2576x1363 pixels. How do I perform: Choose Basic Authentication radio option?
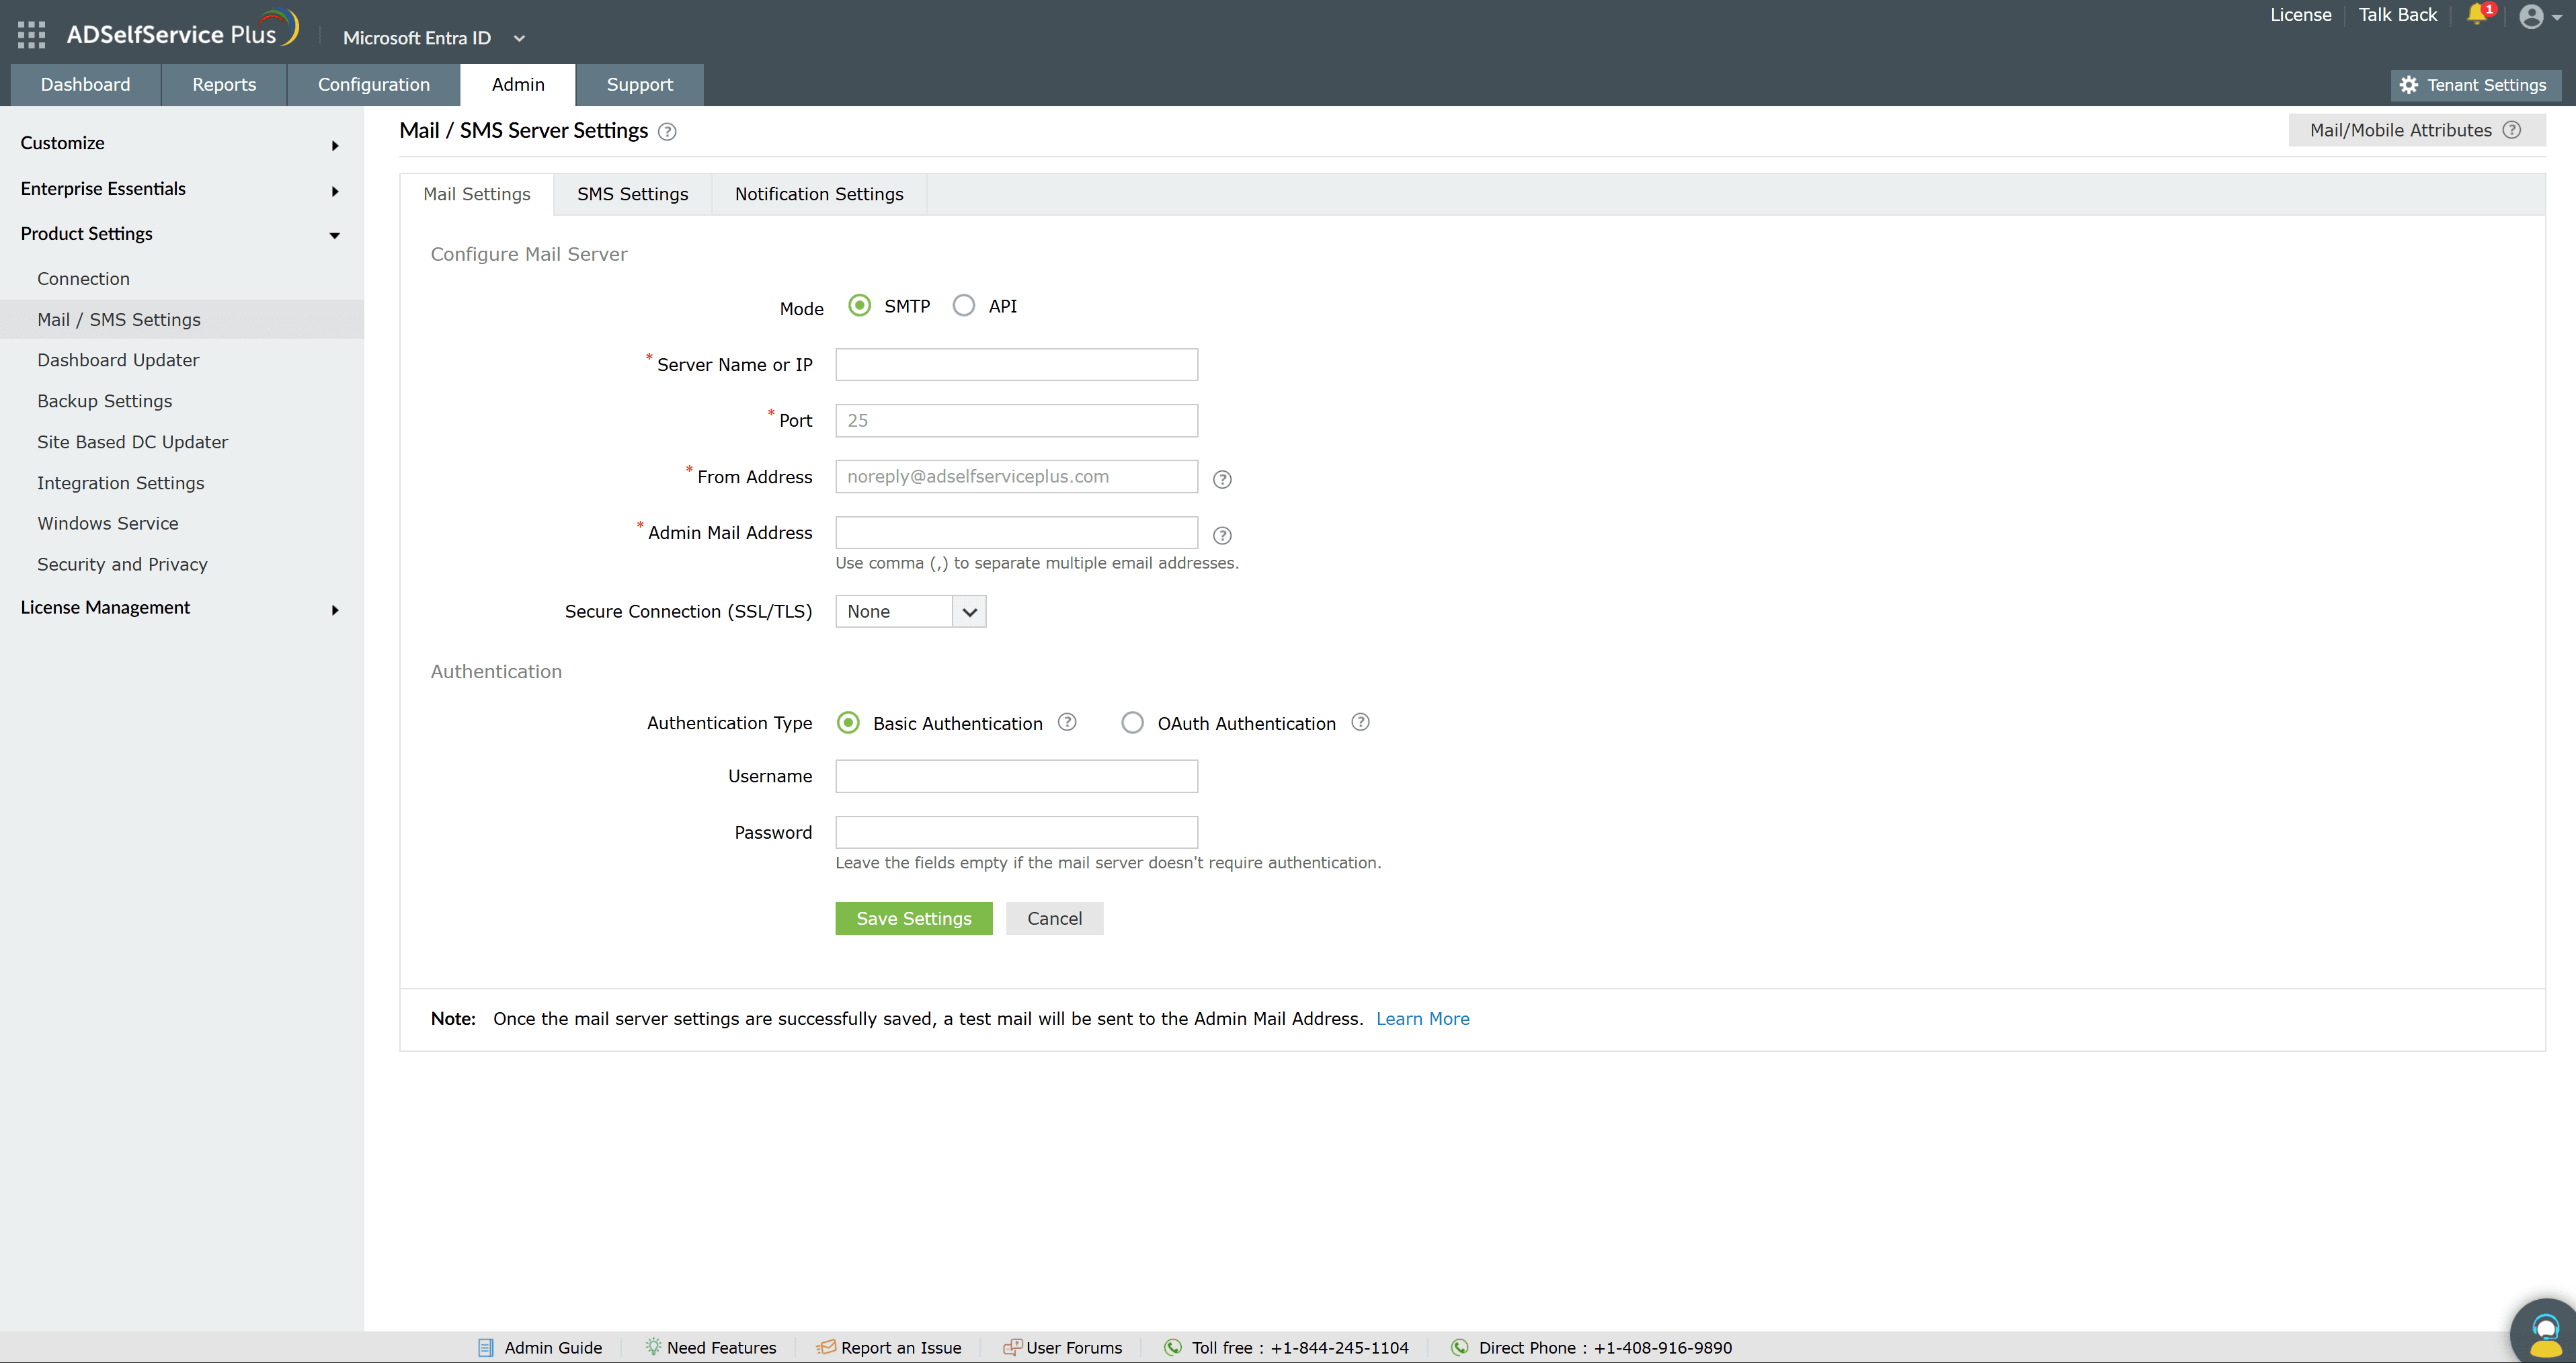coord(848,722)
